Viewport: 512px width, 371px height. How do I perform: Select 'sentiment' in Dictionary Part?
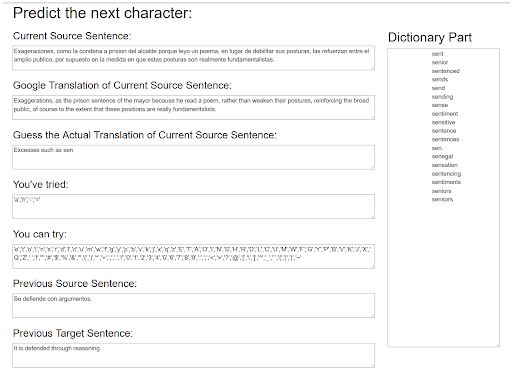click(445, 114)
